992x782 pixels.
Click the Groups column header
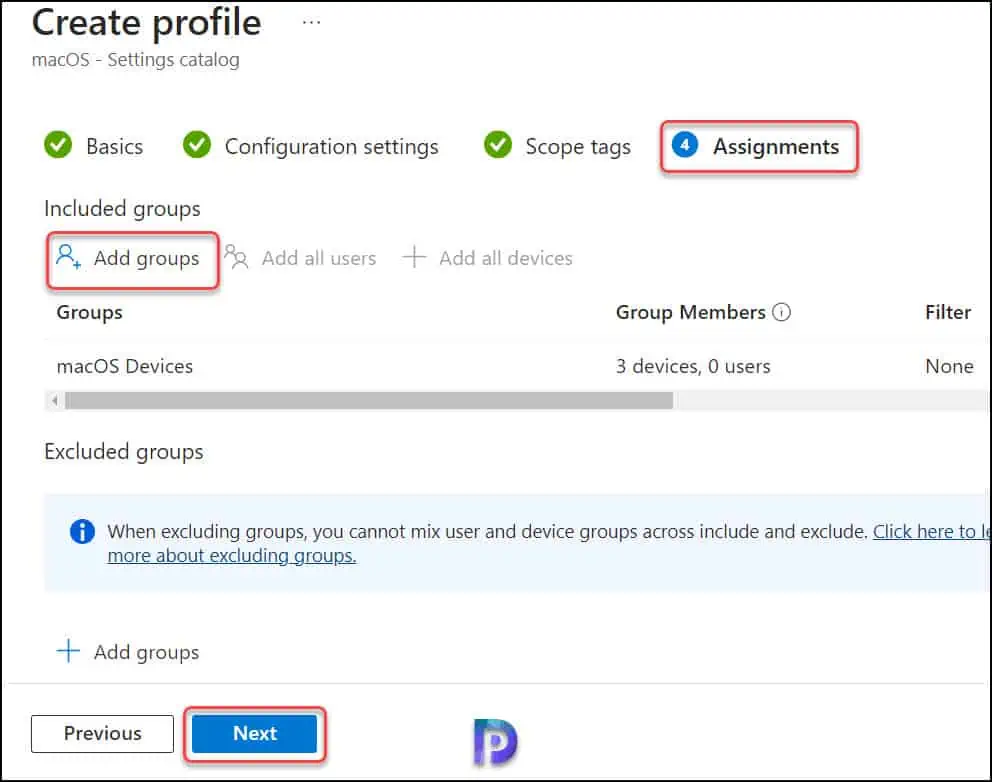89,313
